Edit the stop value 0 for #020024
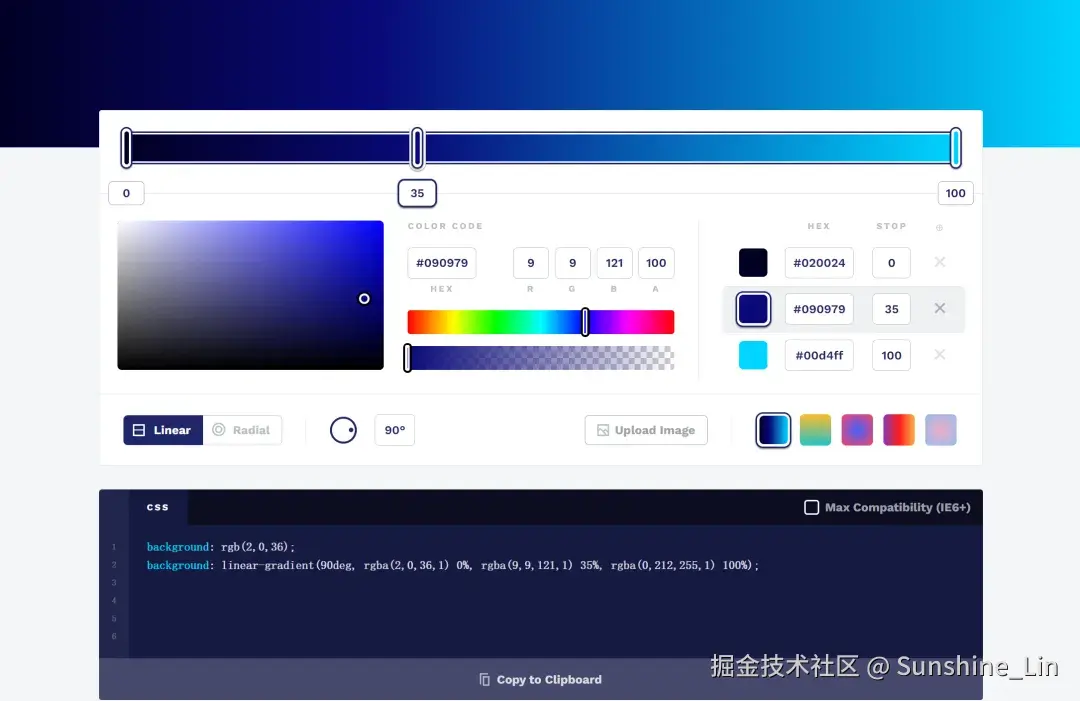Viewport: 1080px width, 701px height. 891,262
